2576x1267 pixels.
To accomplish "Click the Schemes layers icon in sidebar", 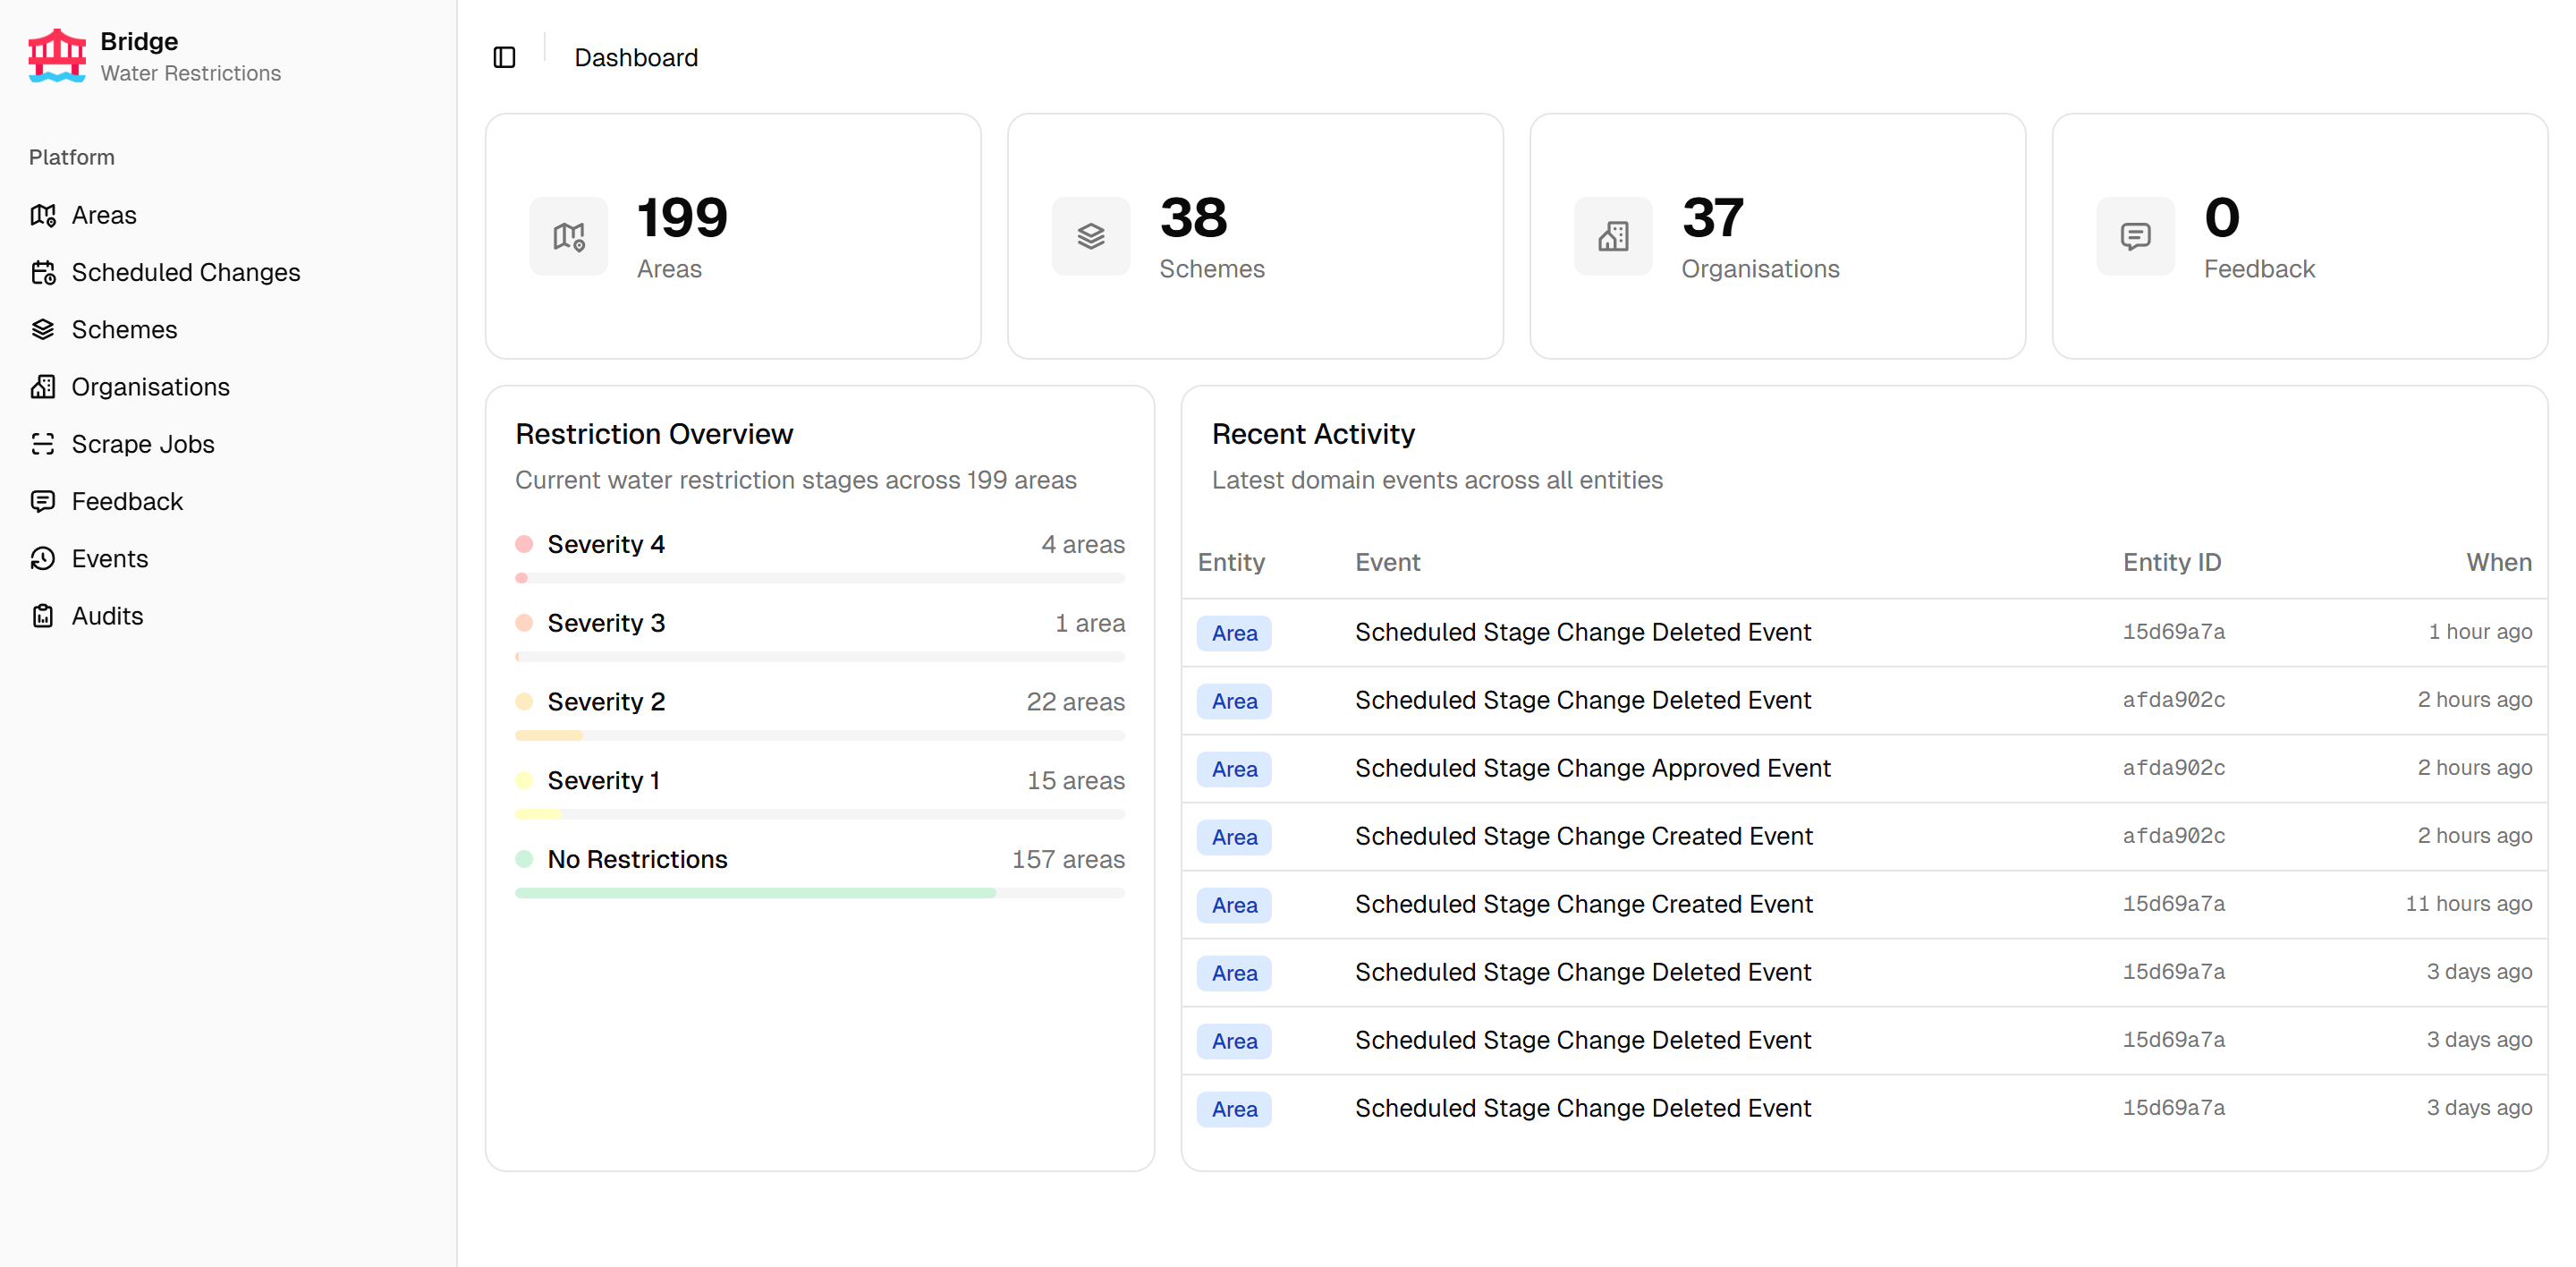I will coord(43,329).
